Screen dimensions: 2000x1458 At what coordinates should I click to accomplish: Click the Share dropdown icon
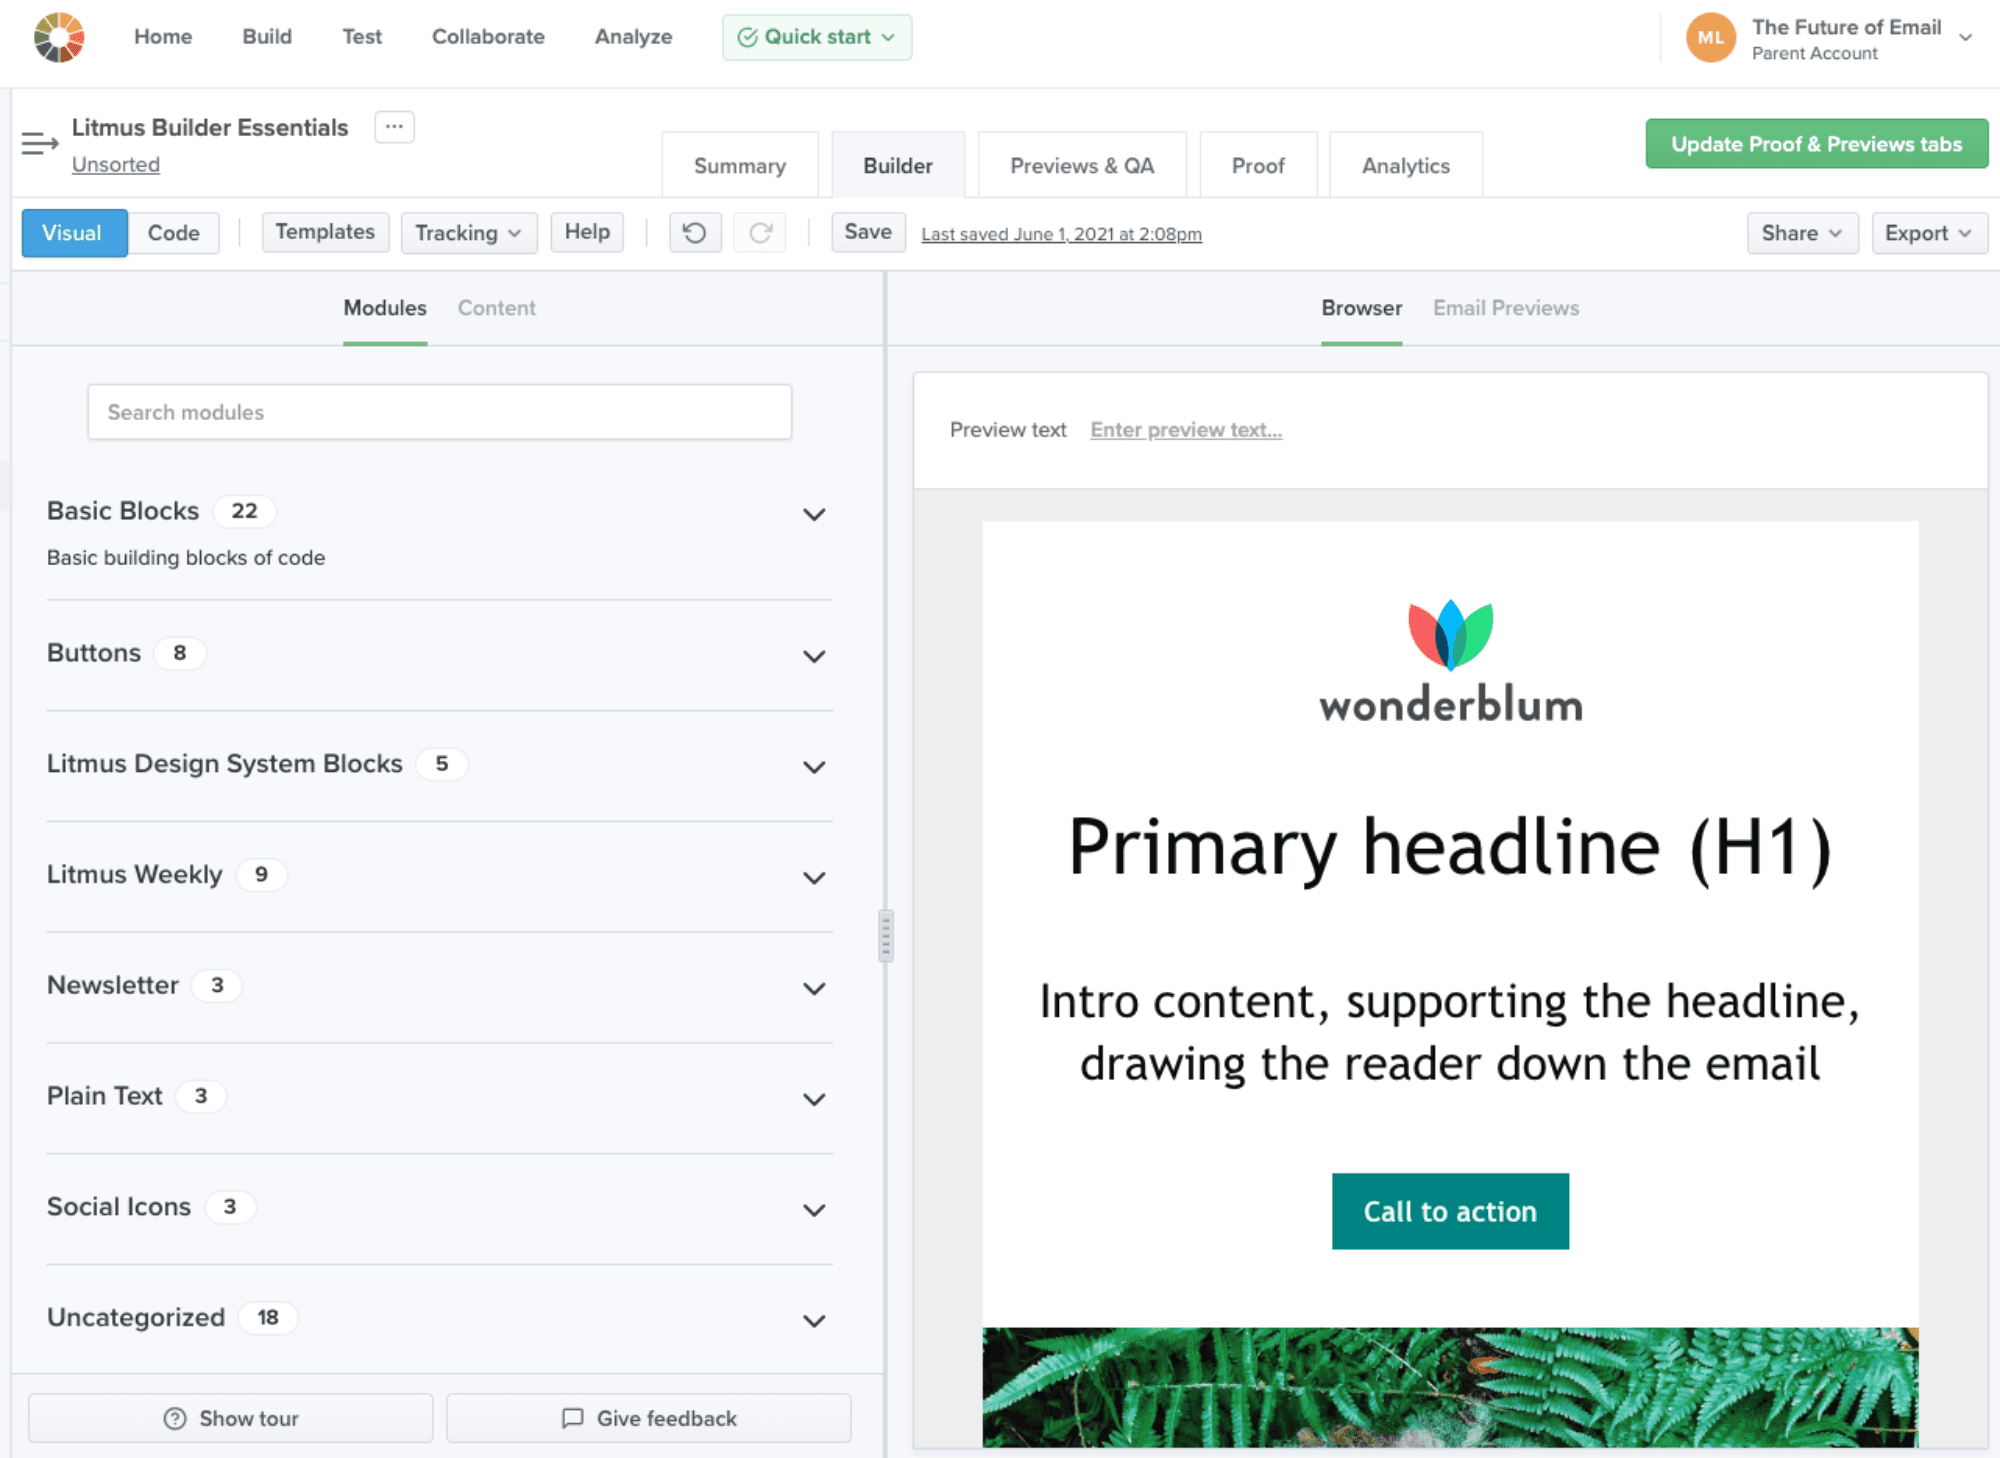1834,233
